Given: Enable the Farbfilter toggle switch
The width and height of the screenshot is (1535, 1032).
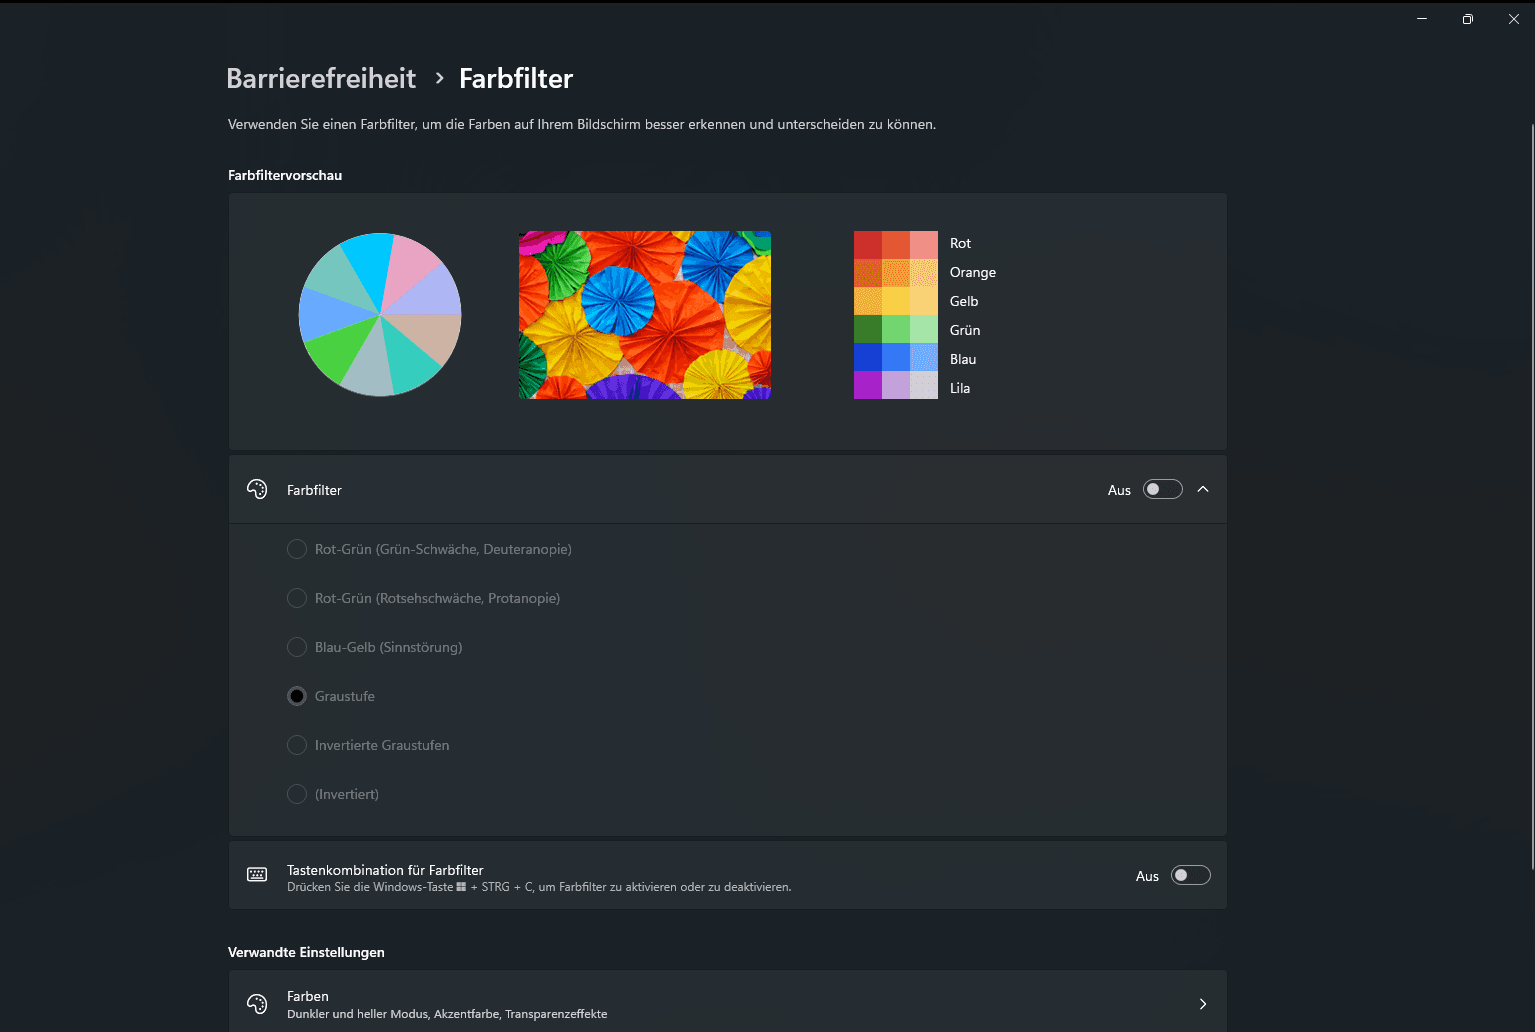Looking at the screenshot, I should [1162, 489].
